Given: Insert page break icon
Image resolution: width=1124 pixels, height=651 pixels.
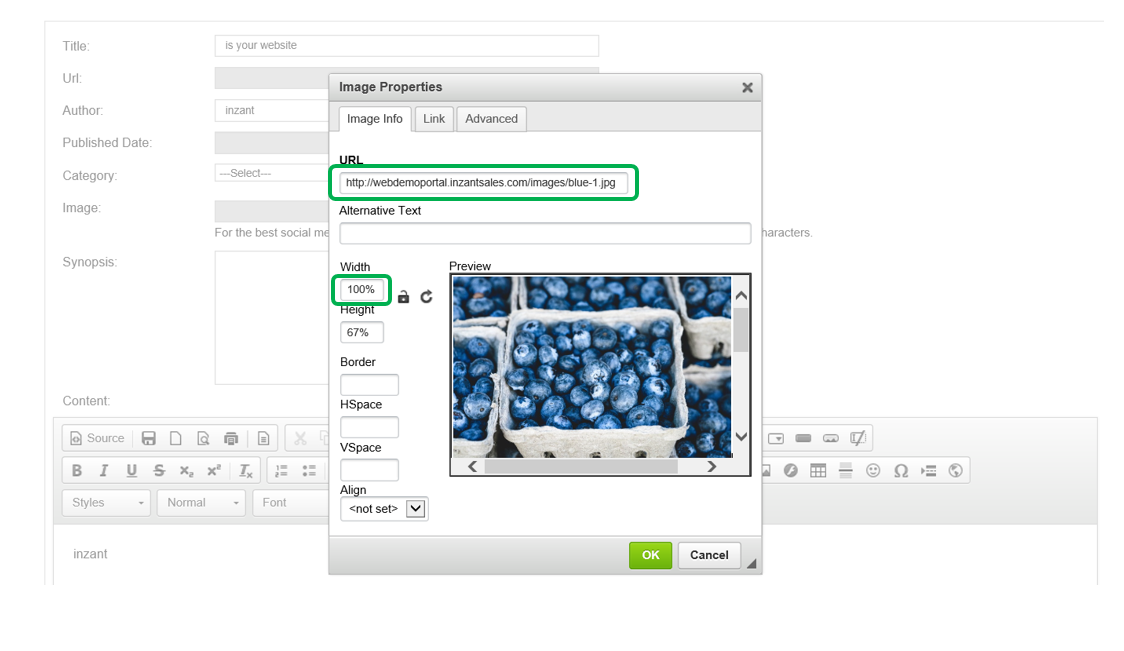Looking at the screenshot, I should pos(928,470).
